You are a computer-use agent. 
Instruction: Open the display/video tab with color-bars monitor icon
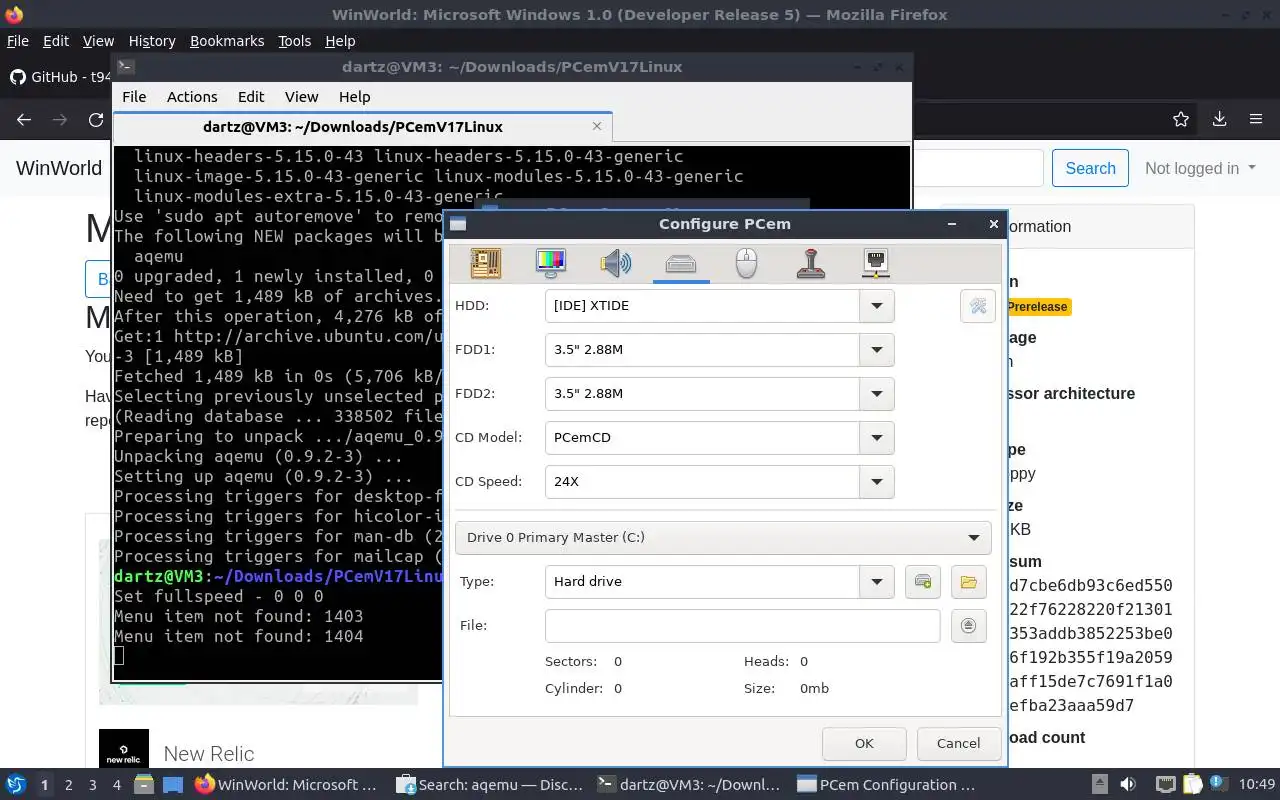[551, 263]
